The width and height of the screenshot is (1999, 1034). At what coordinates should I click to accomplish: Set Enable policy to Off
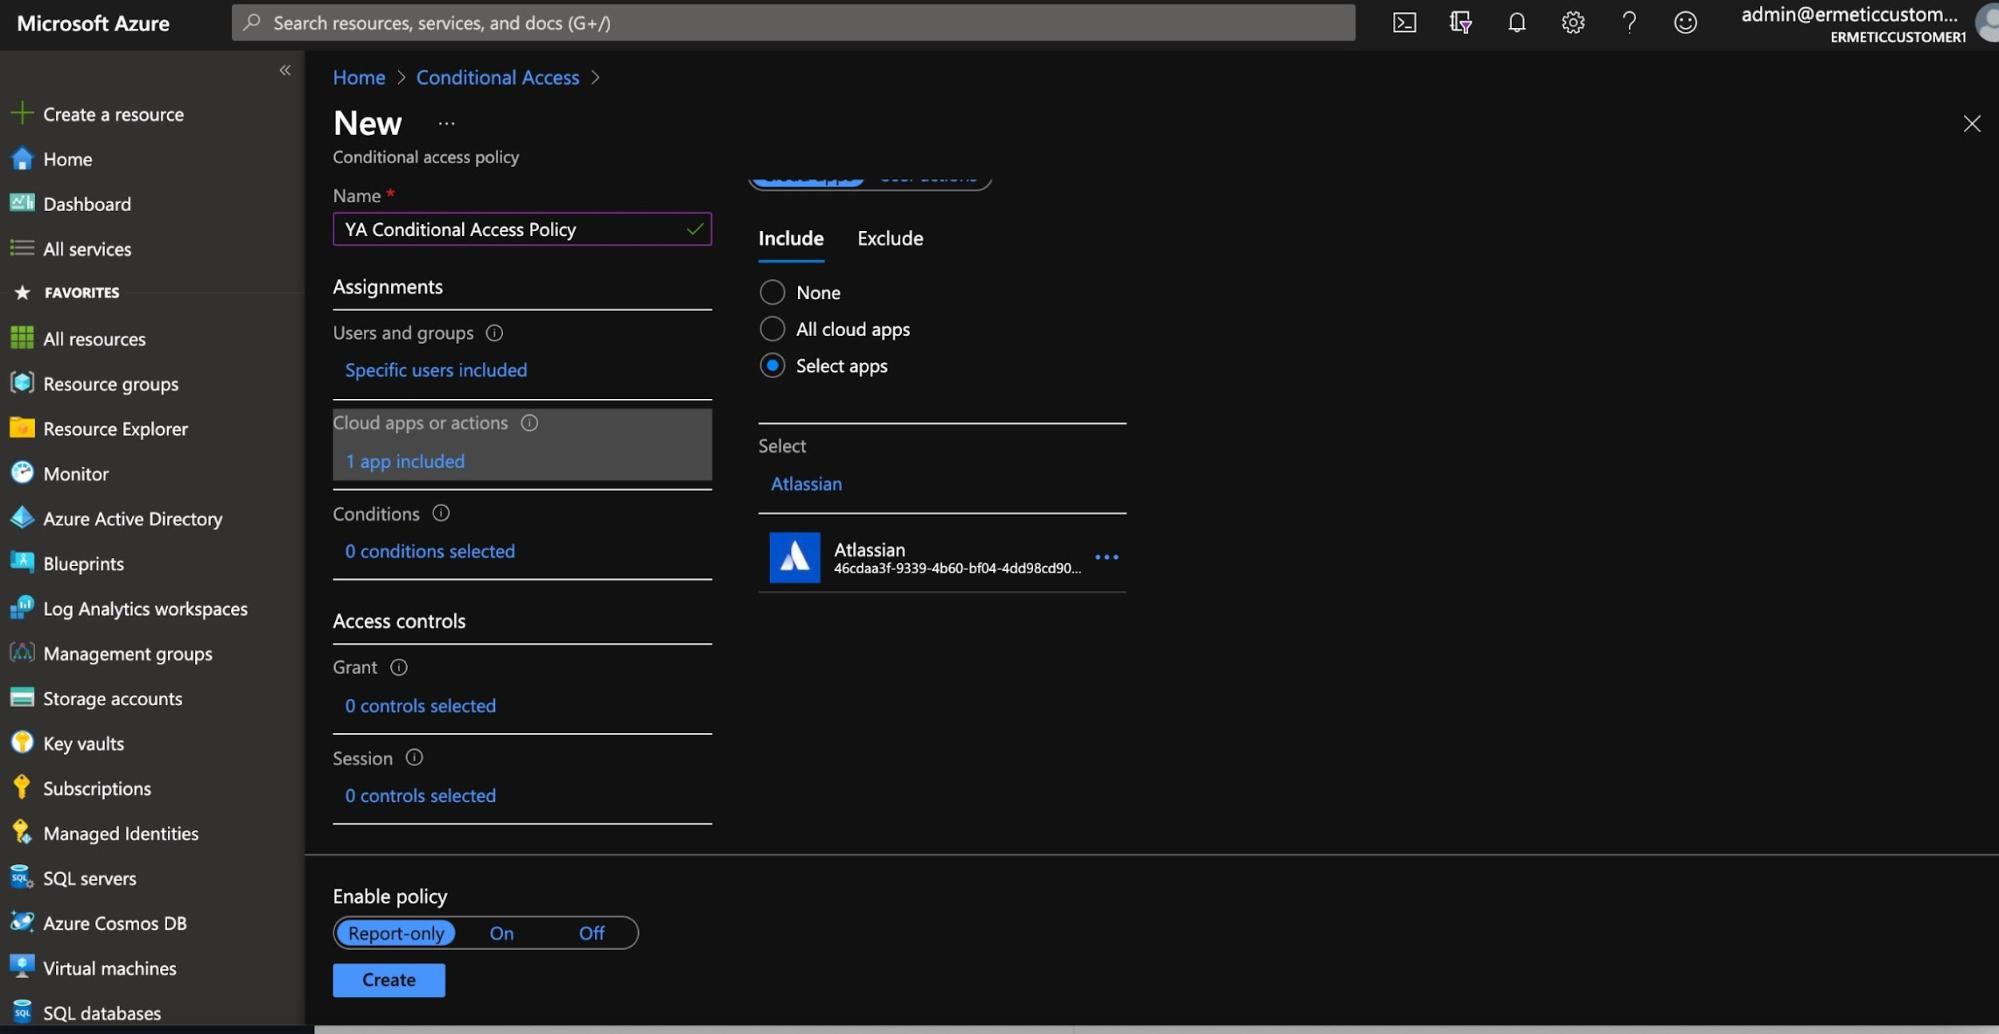pyautogui.click(x=591, y=932)
